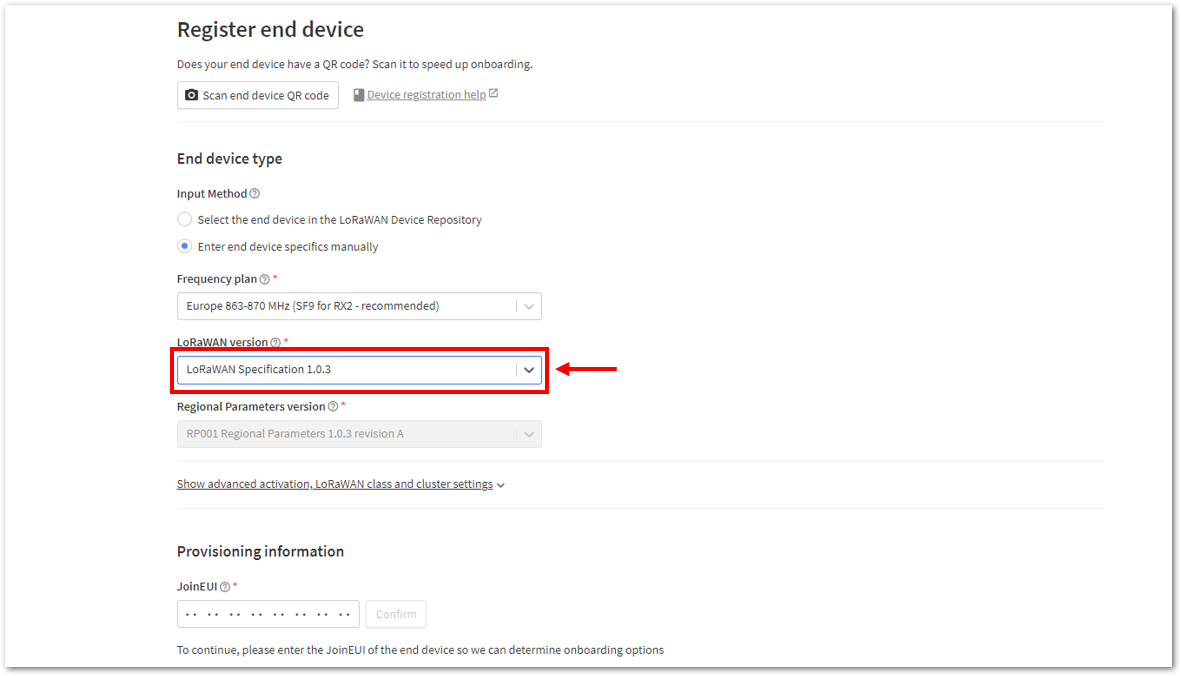Open the Input Method help tooltip icon

coord(255,193)
